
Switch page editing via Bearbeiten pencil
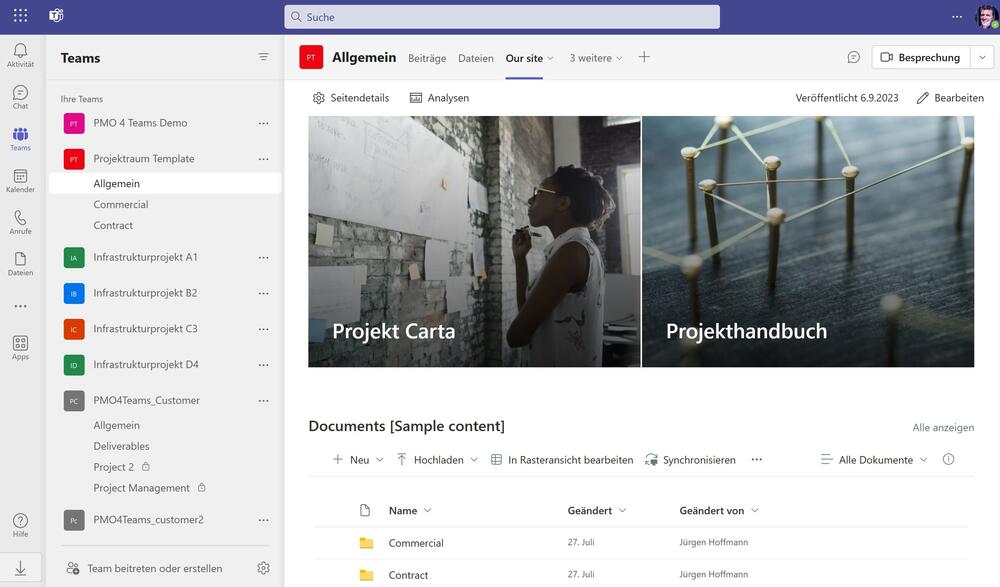[x=951, y=97]
